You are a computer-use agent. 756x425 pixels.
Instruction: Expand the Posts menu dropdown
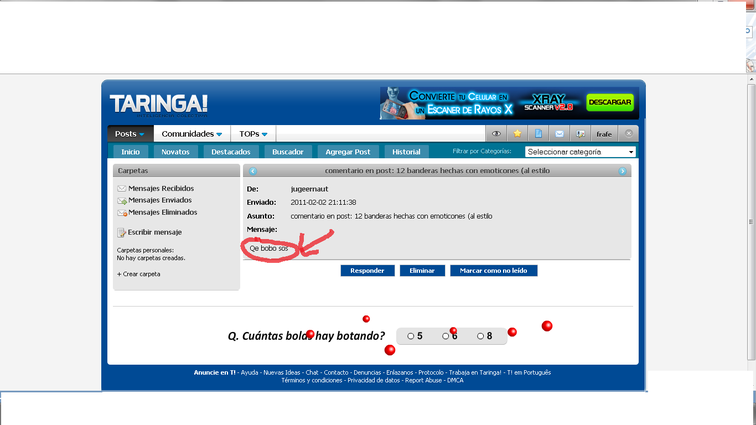point(130,134)
